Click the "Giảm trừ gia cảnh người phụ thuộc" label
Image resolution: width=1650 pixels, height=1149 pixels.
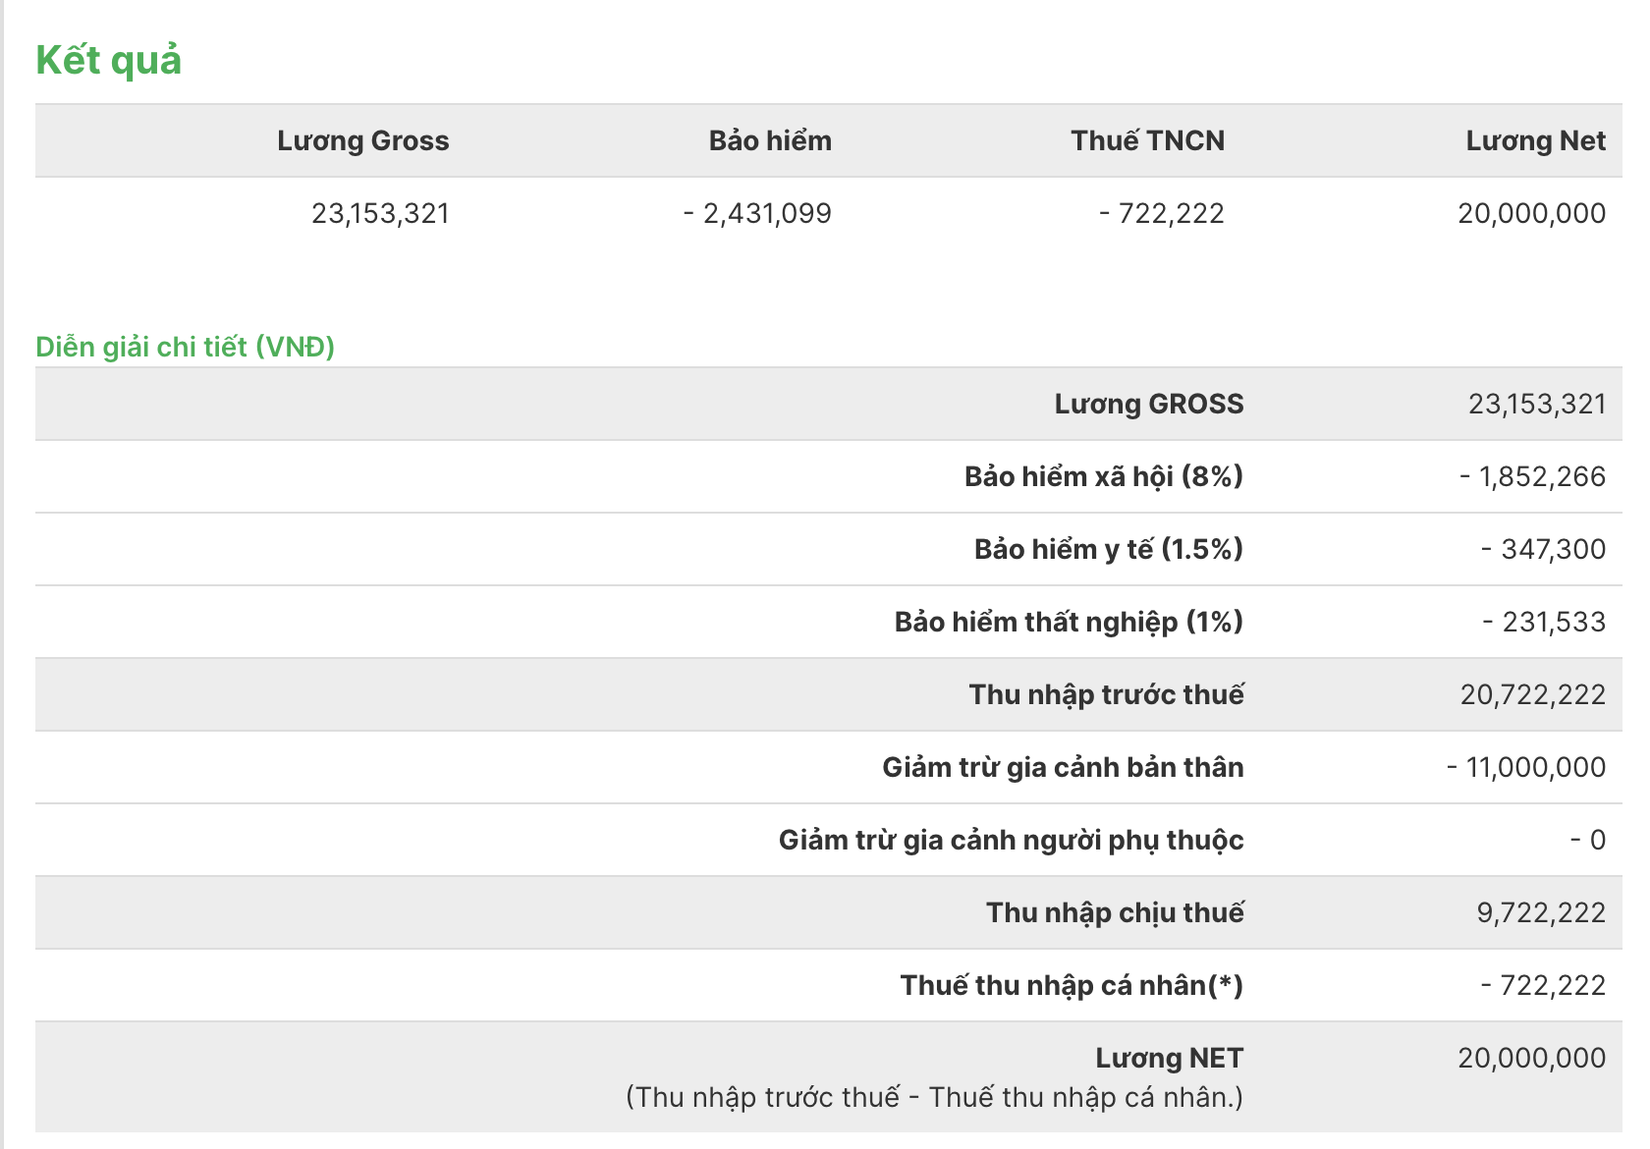tap(1011, 840)
